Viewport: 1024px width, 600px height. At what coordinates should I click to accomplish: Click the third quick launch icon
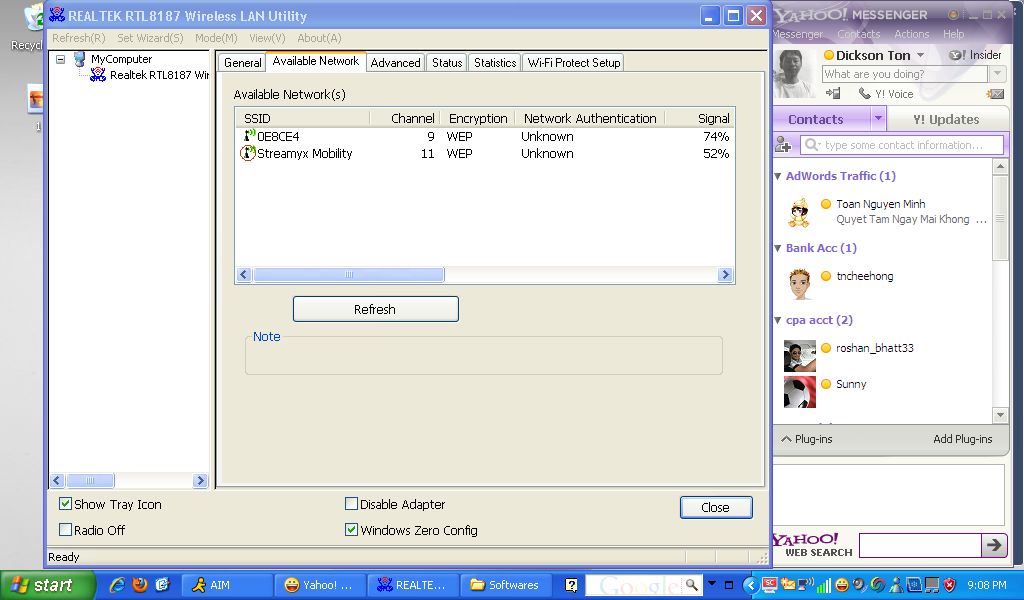point(163,584)
